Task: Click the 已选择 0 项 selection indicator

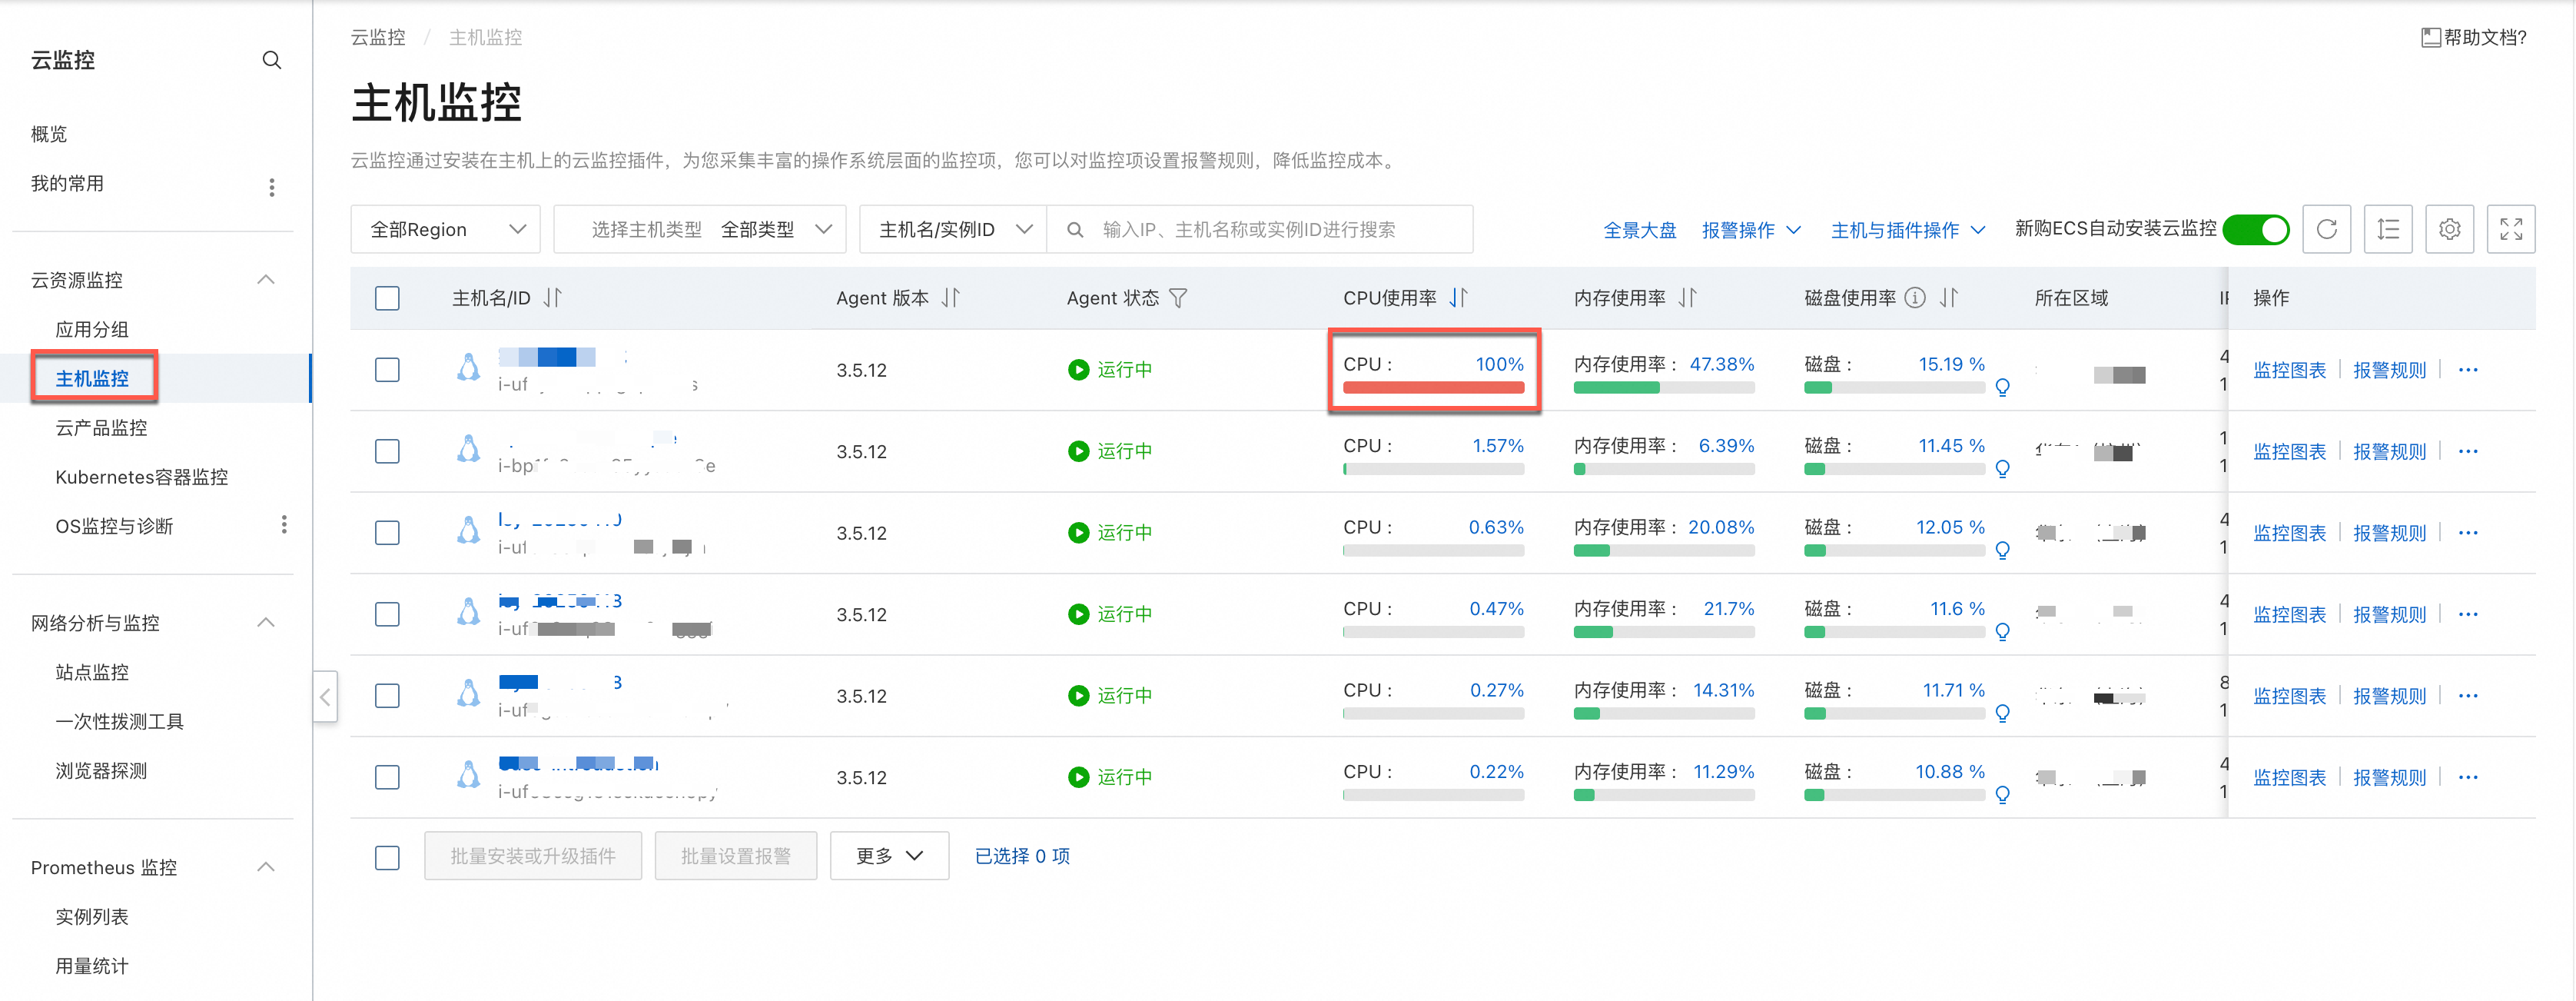Action: pyautogui.click(x=1022, y=856)
